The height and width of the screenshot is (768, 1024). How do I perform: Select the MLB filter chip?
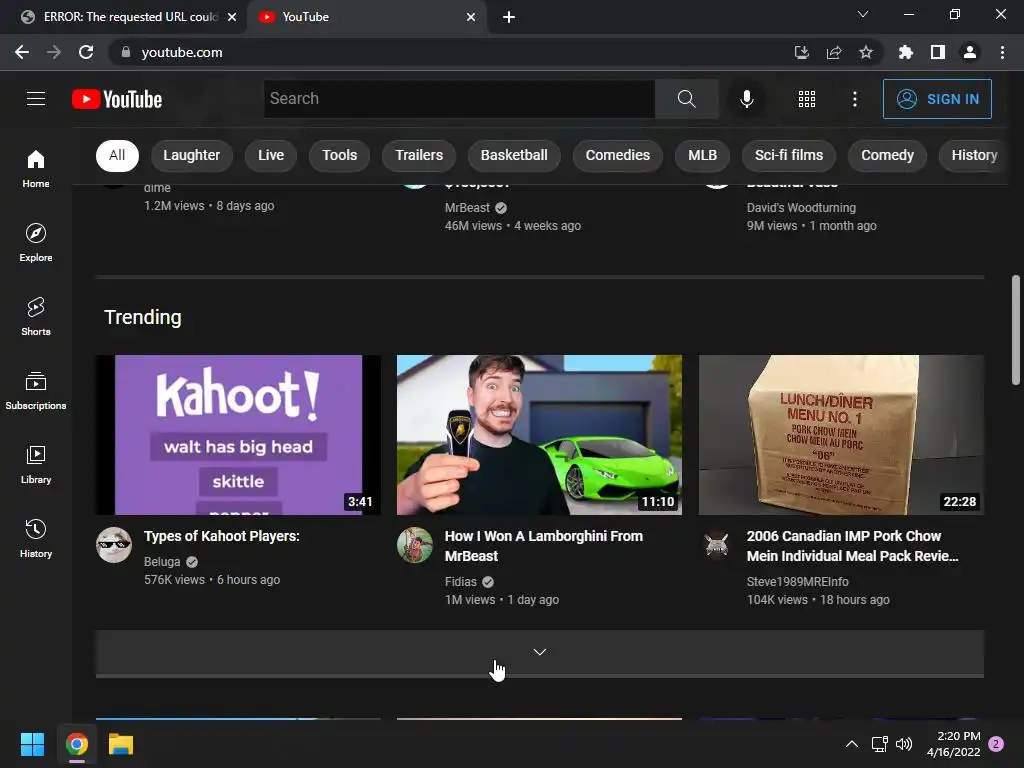coord(702,155)
